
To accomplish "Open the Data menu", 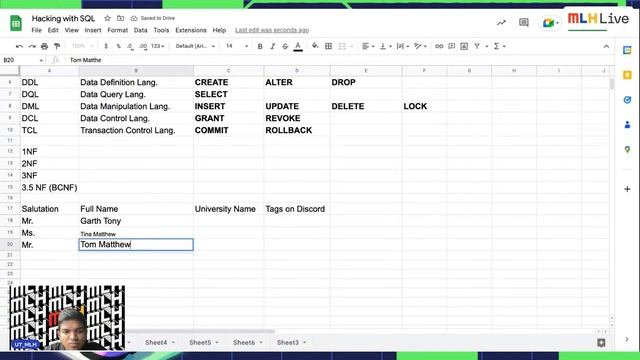I will click(140, 30).
